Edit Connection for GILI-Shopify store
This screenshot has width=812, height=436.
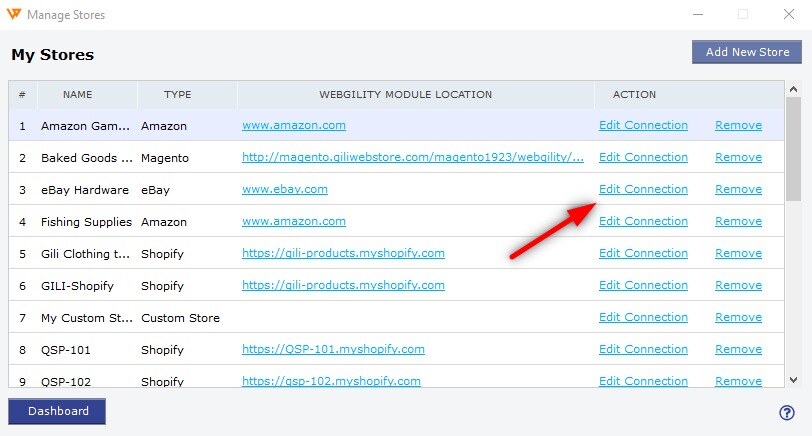click(x=643, y=285)
